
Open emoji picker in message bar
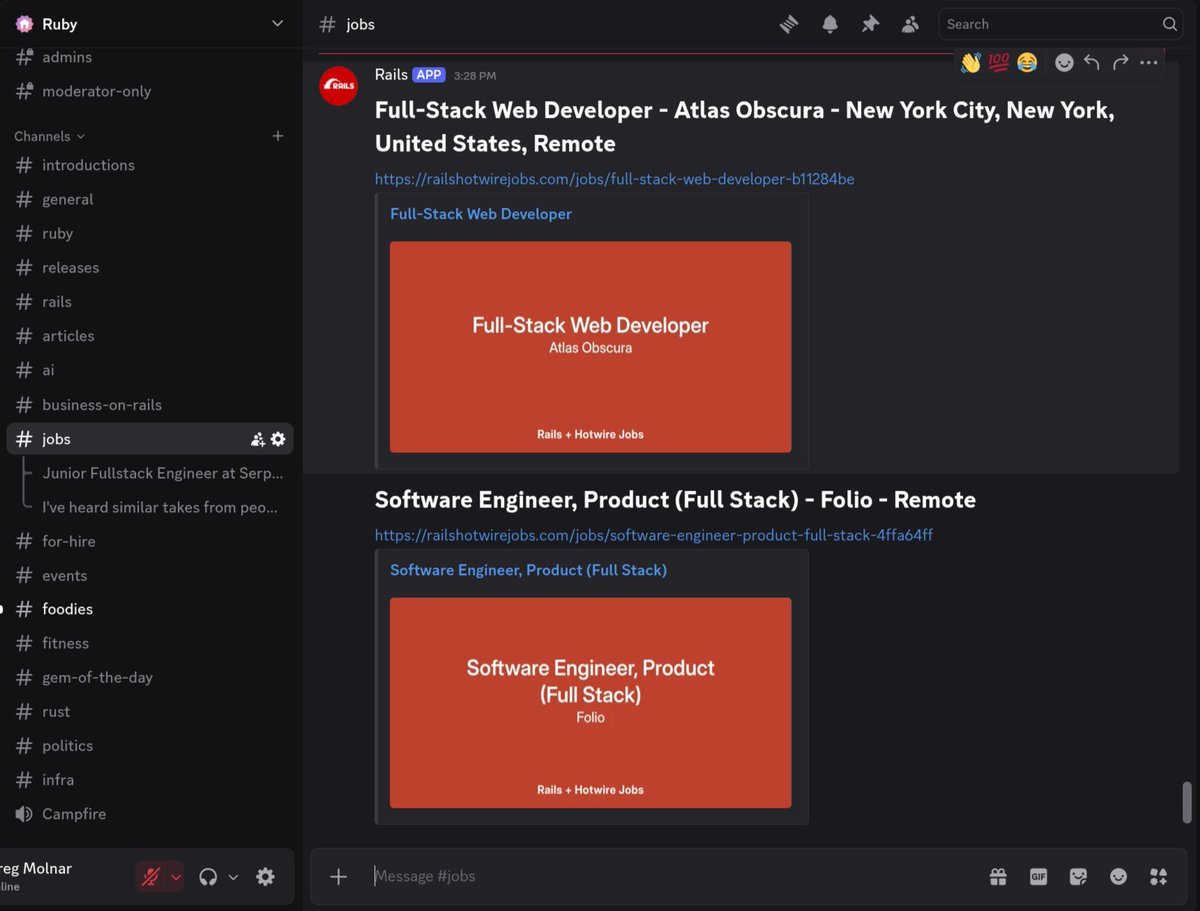1119,877
